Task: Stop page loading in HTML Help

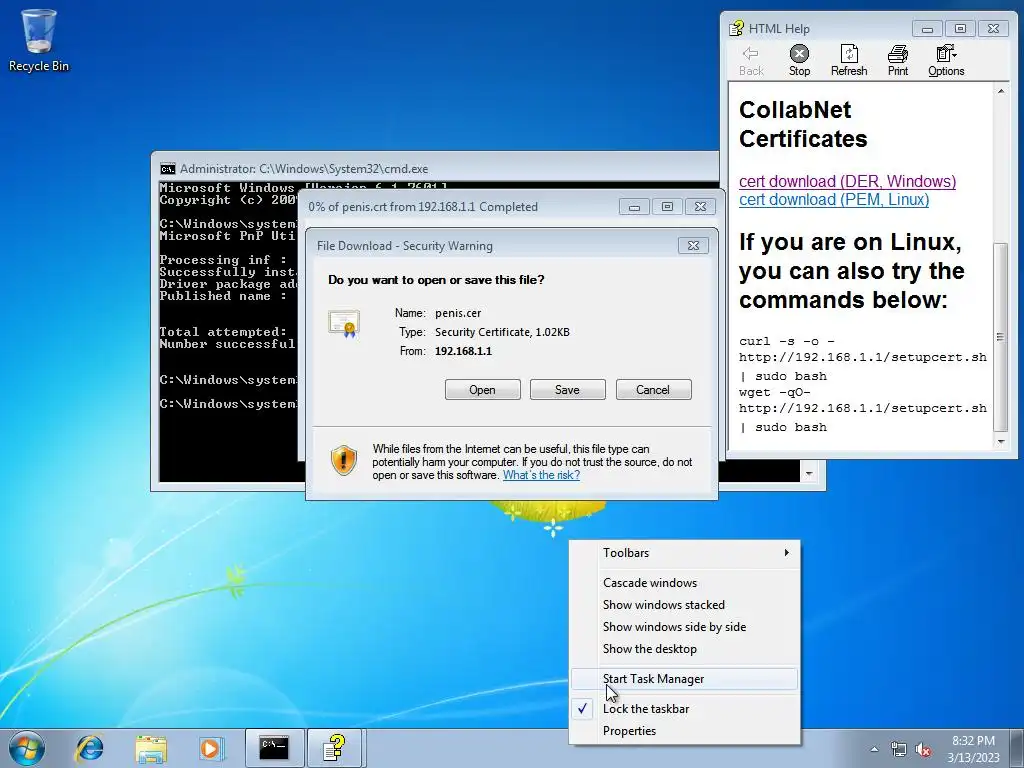Action: click(799, 61)
